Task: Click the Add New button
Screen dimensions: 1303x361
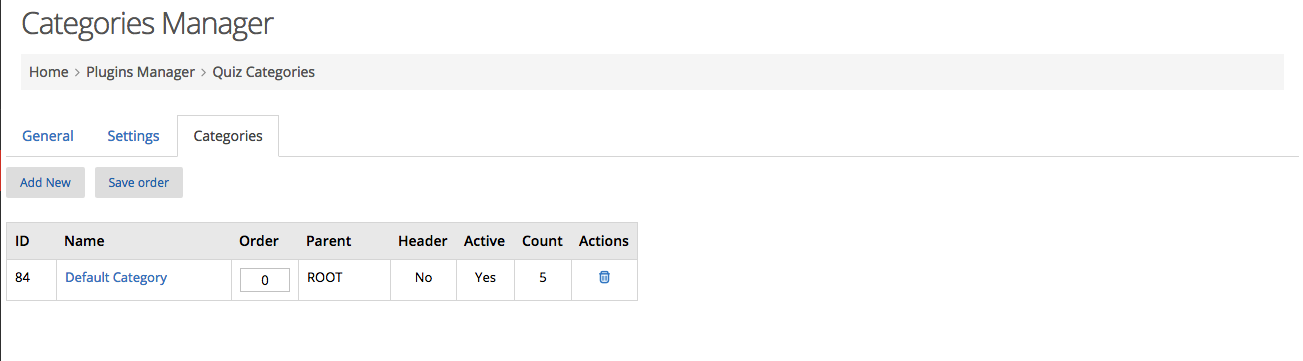Action: (x=45, y=182)
